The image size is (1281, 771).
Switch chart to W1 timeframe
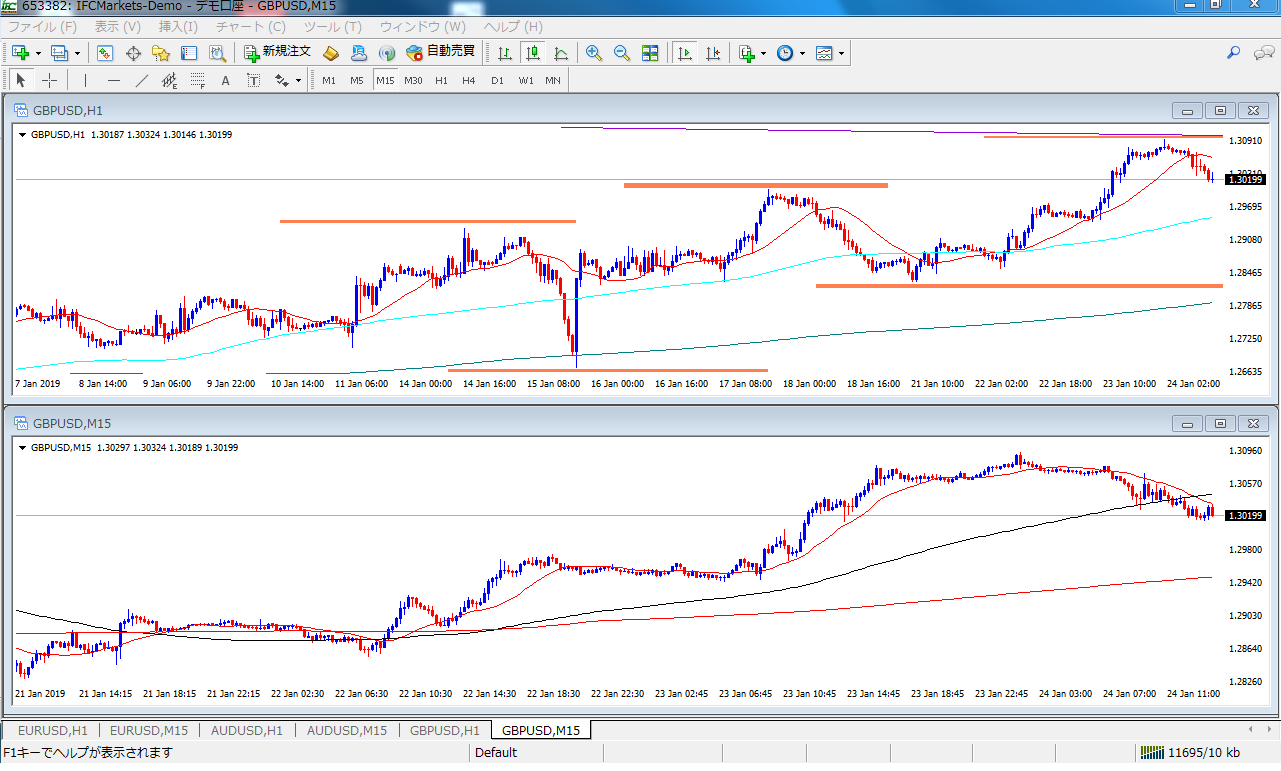click(526, 80)
